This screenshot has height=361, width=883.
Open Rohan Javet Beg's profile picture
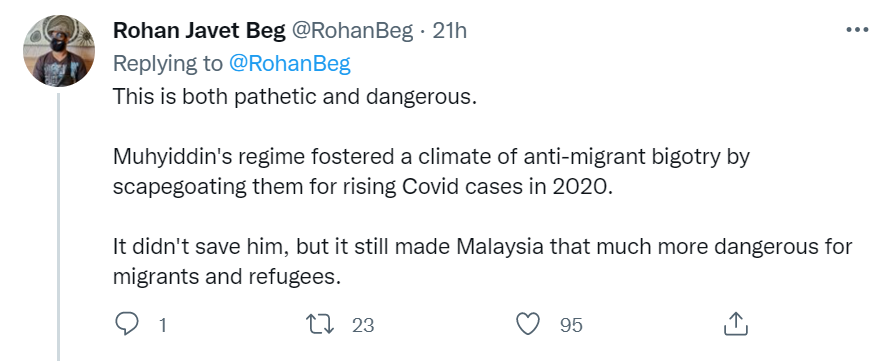click(59, 51)
